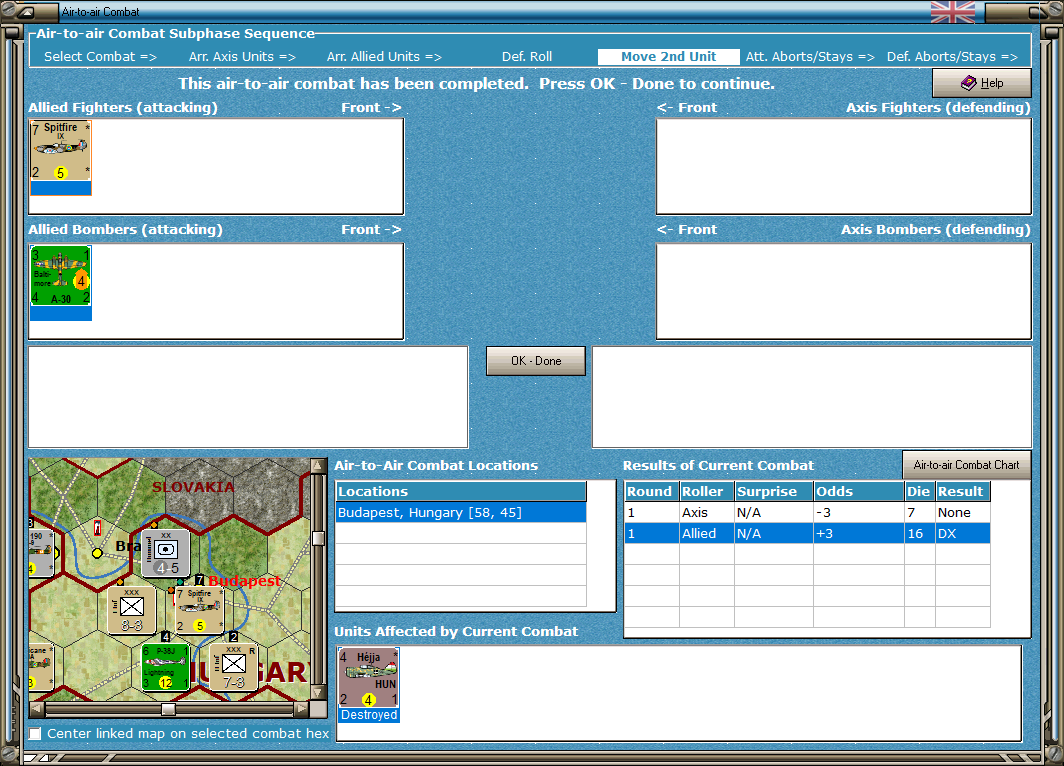
Task: Click the British flag icon in title bar
Action: point(953,12)
